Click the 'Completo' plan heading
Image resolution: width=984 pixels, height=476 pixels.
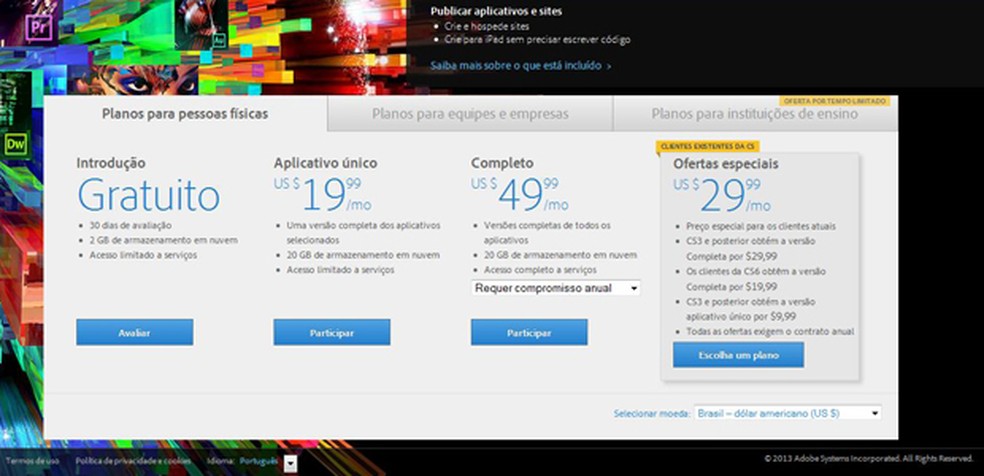point(502,163)
